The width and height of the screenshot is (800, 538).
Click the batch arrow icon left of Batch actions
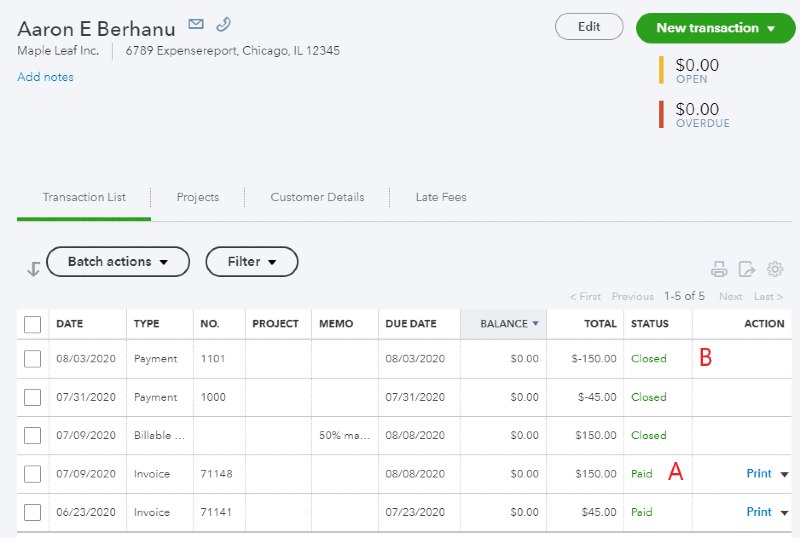[33, 268]
